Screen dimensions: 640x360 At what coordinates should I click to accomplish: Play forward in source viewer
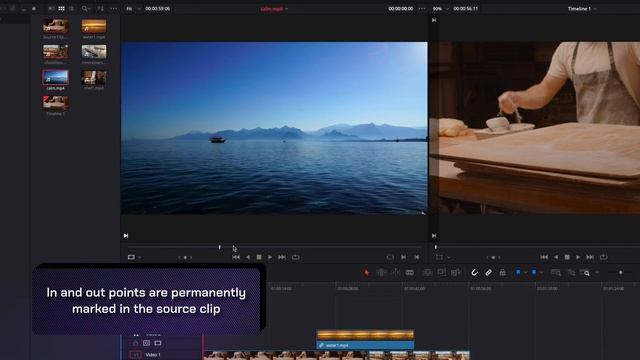click(270, 257)
